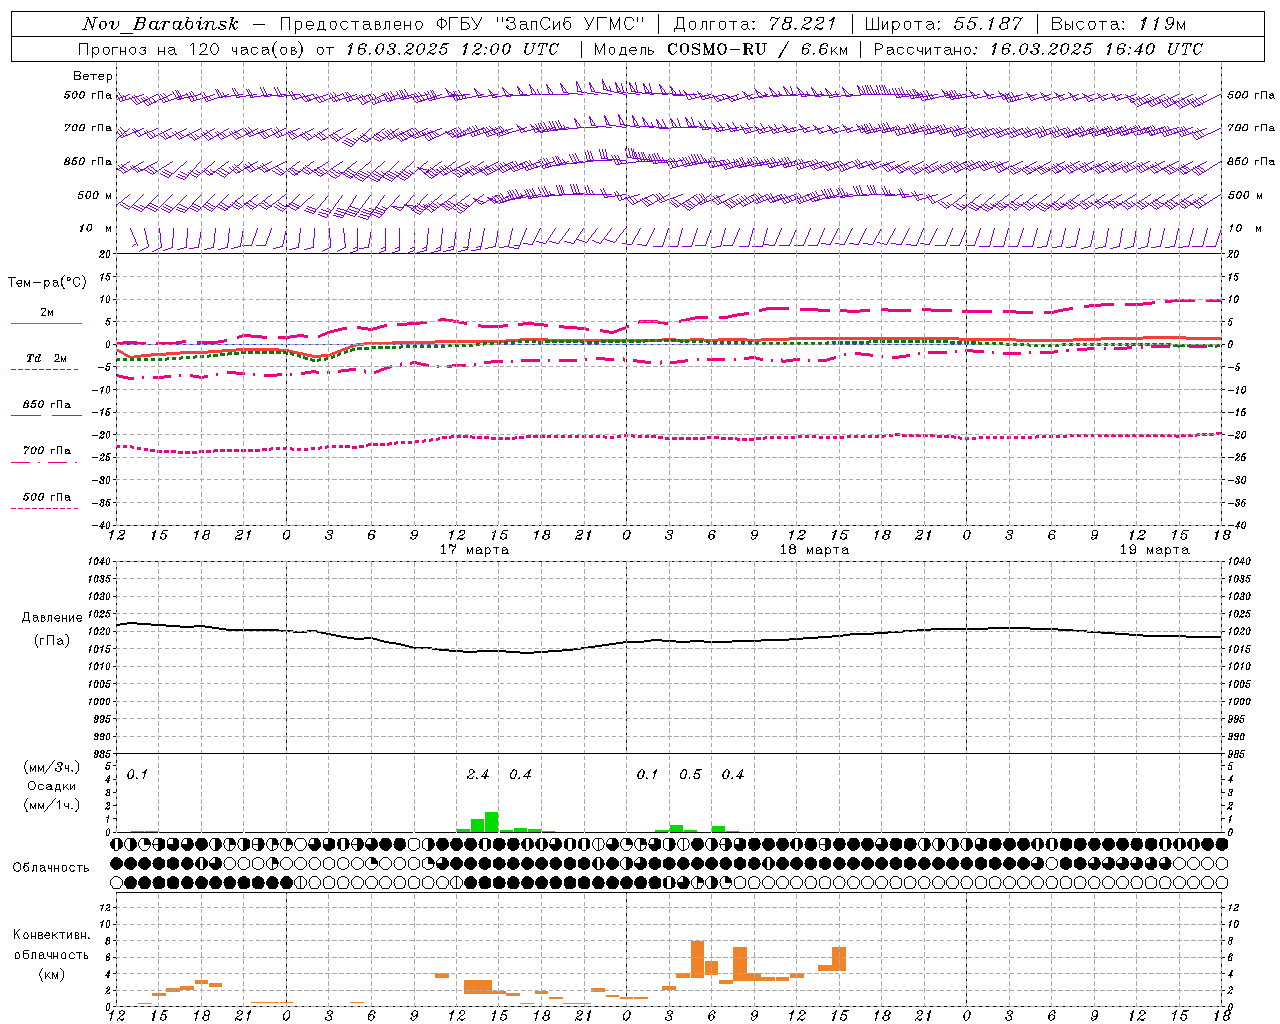This screenshot has height=1024, width=1280.
Task: Click the 18 марта date label
Action: click(814, 550)
